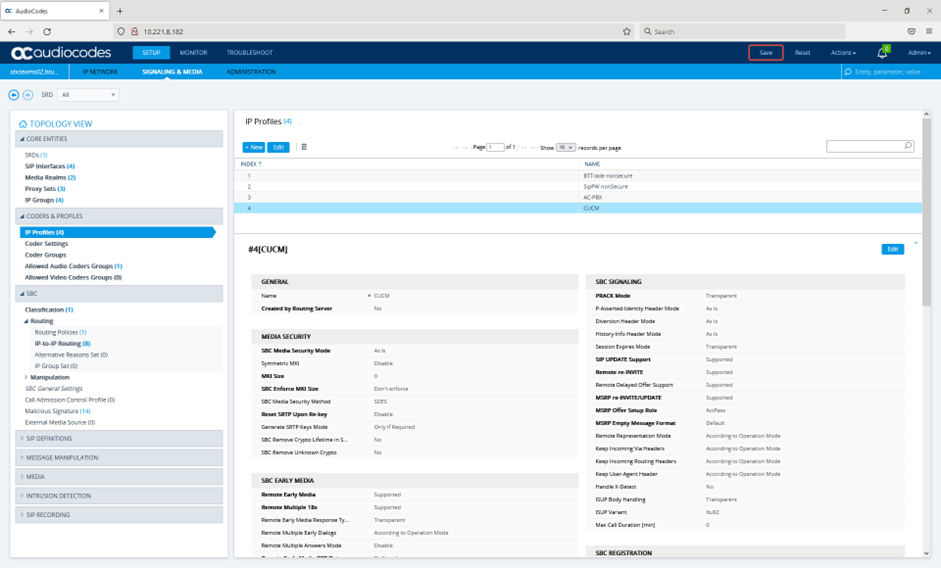Click the New button to add a profile
941x568 pixels.
tap(254, 147)
